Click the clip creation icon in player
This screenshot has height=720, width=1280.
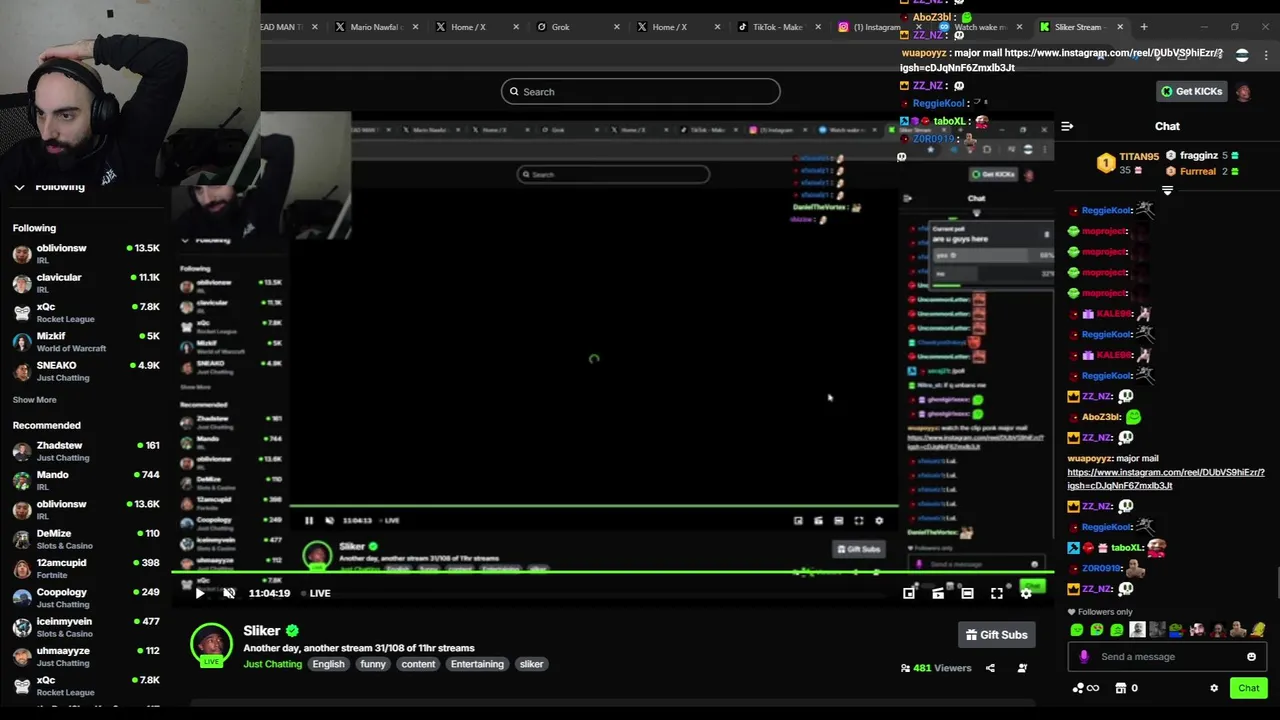[938, 593]
